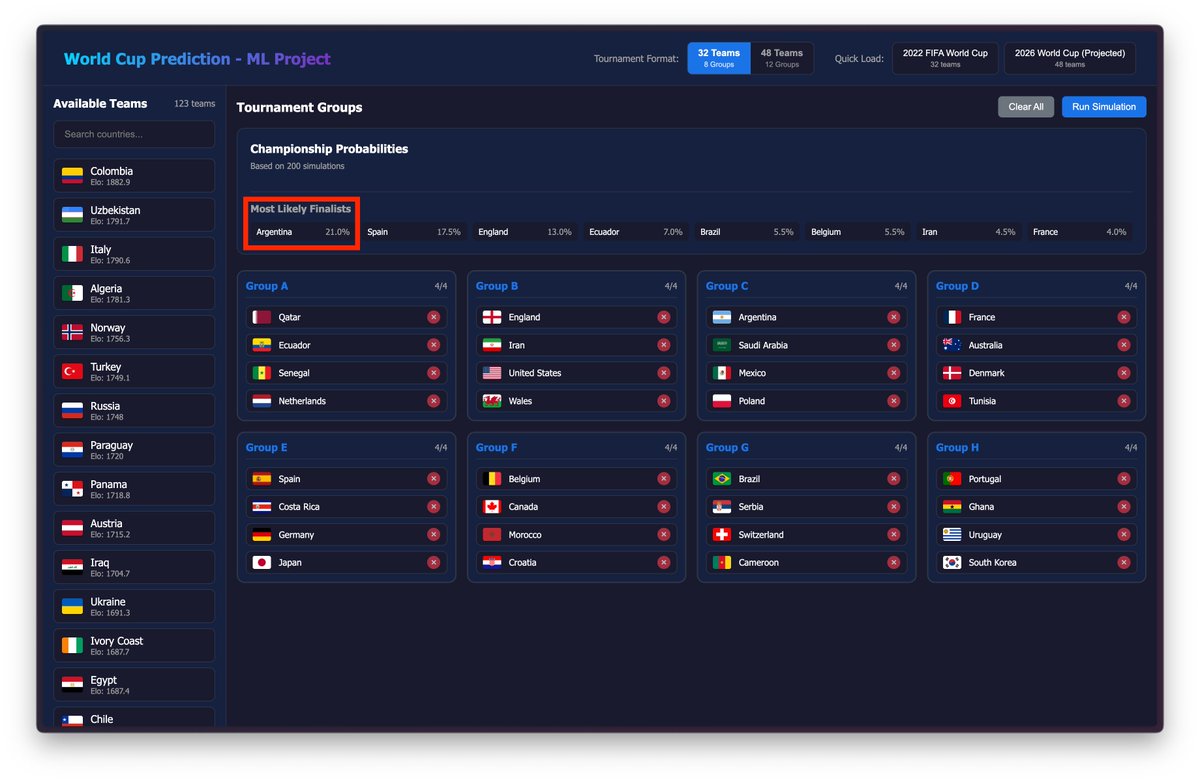Select Uzbekistan in Available Teams

134,215
